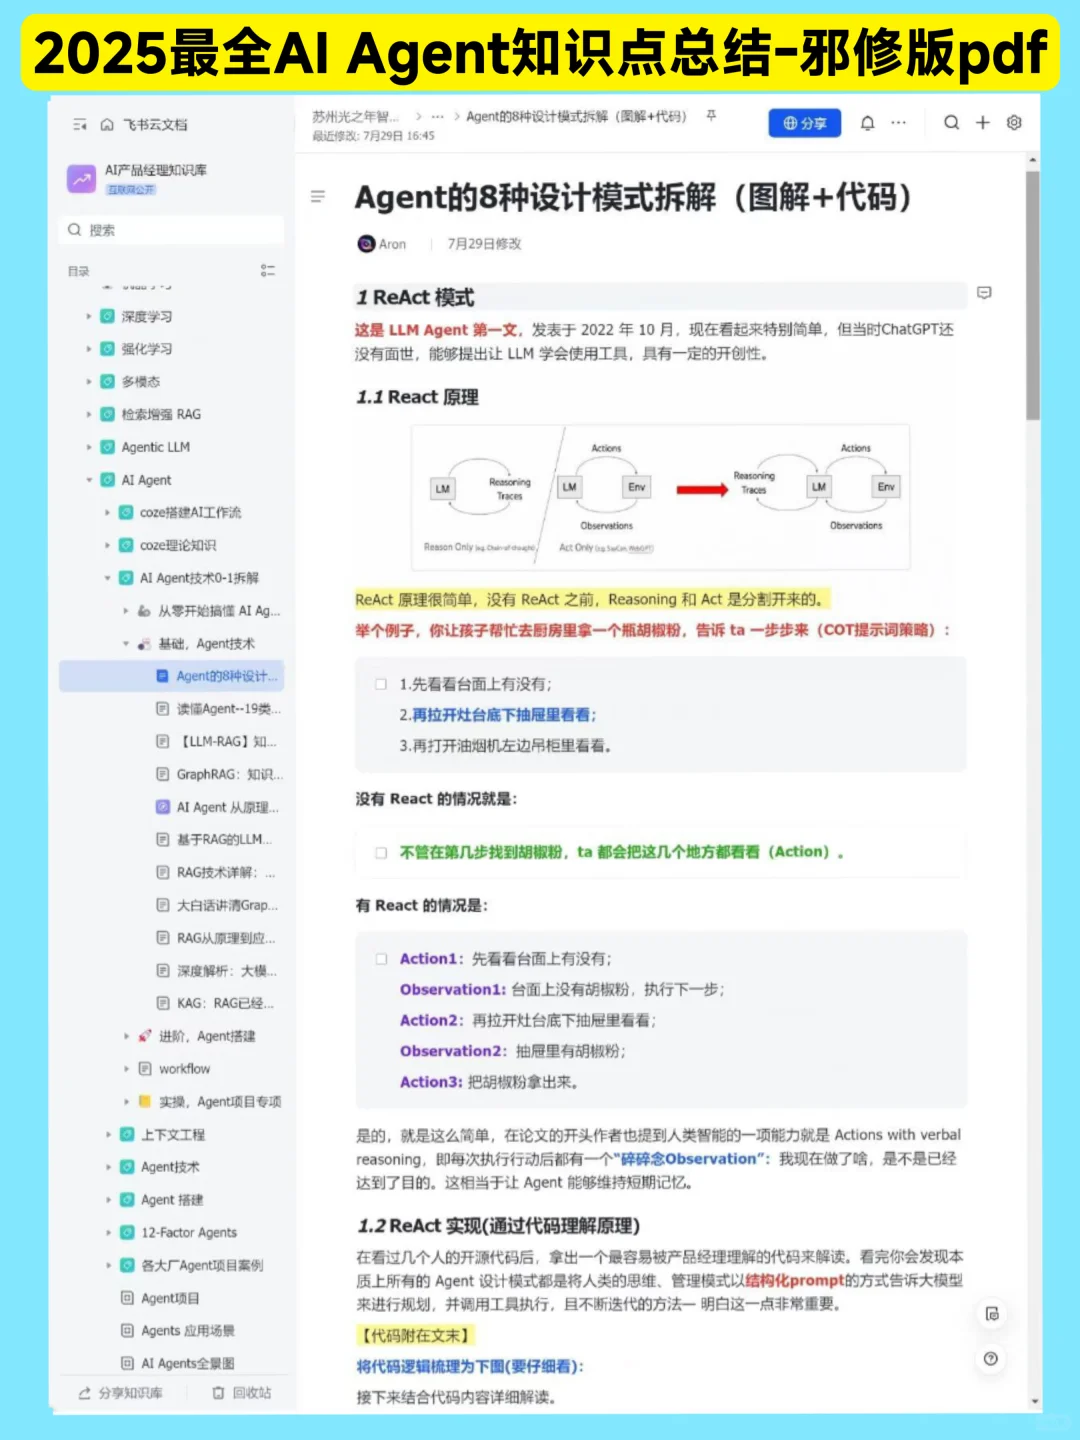Viewport: 1080px width, 1440px height.
Task: Collapse the 基础, Agent技术 node
Action: (x=126, y=644)
